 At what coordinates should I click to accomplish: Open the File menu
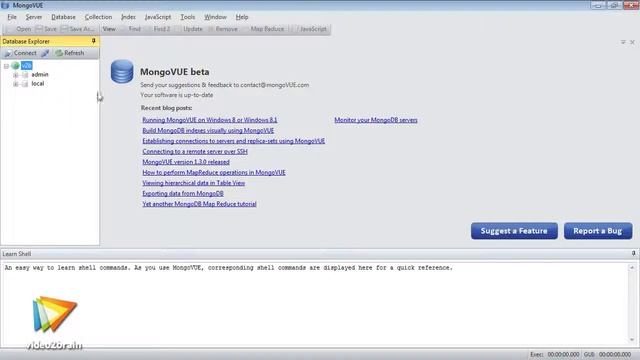pos(12,17)
